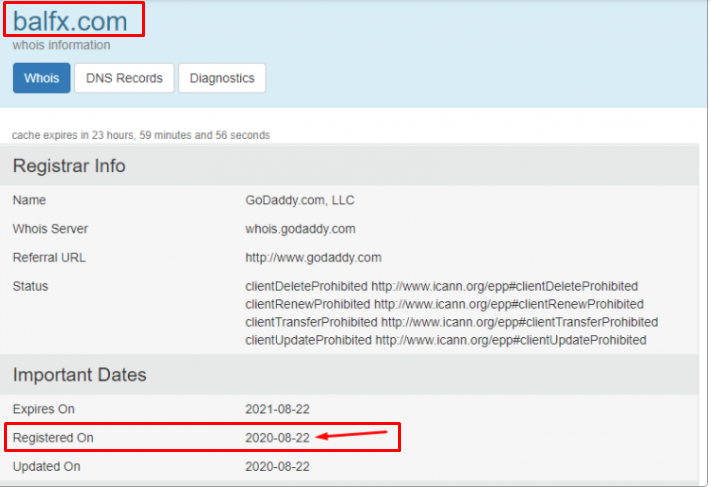Click the Updated On label

tap(47, 467)
